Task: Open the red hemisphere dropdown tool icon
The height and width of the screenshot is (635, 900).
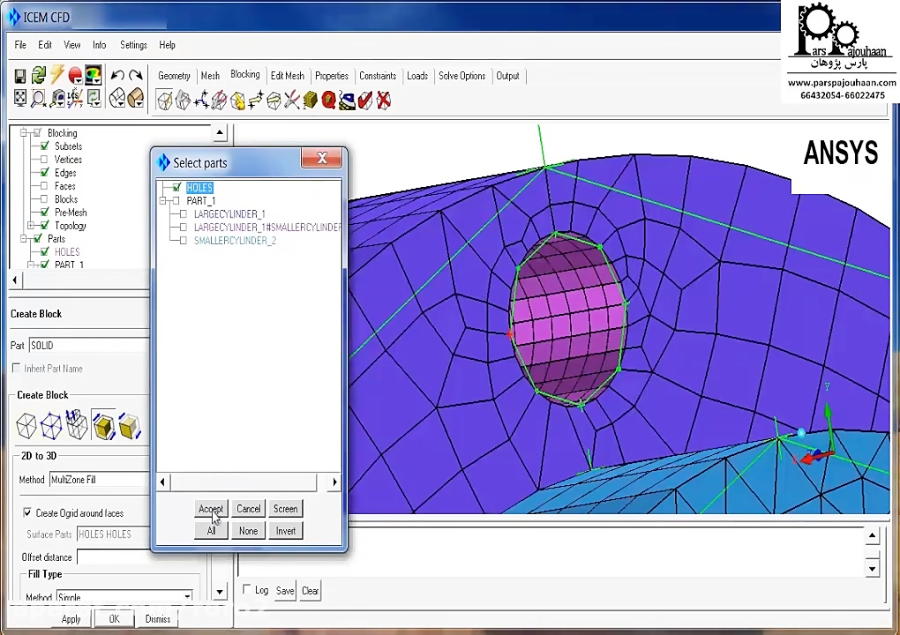Action: (x=75, y=75)
